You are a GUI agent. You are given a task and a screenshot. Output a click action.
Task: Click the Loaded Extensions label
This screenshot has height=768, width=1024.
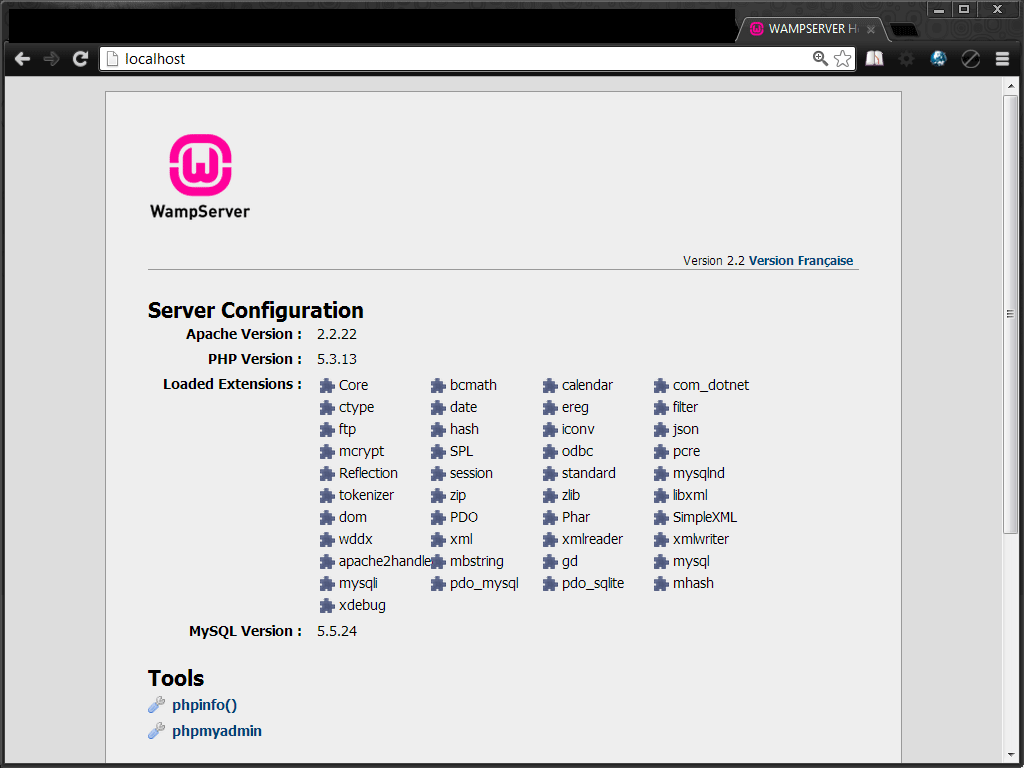point(232,384)
